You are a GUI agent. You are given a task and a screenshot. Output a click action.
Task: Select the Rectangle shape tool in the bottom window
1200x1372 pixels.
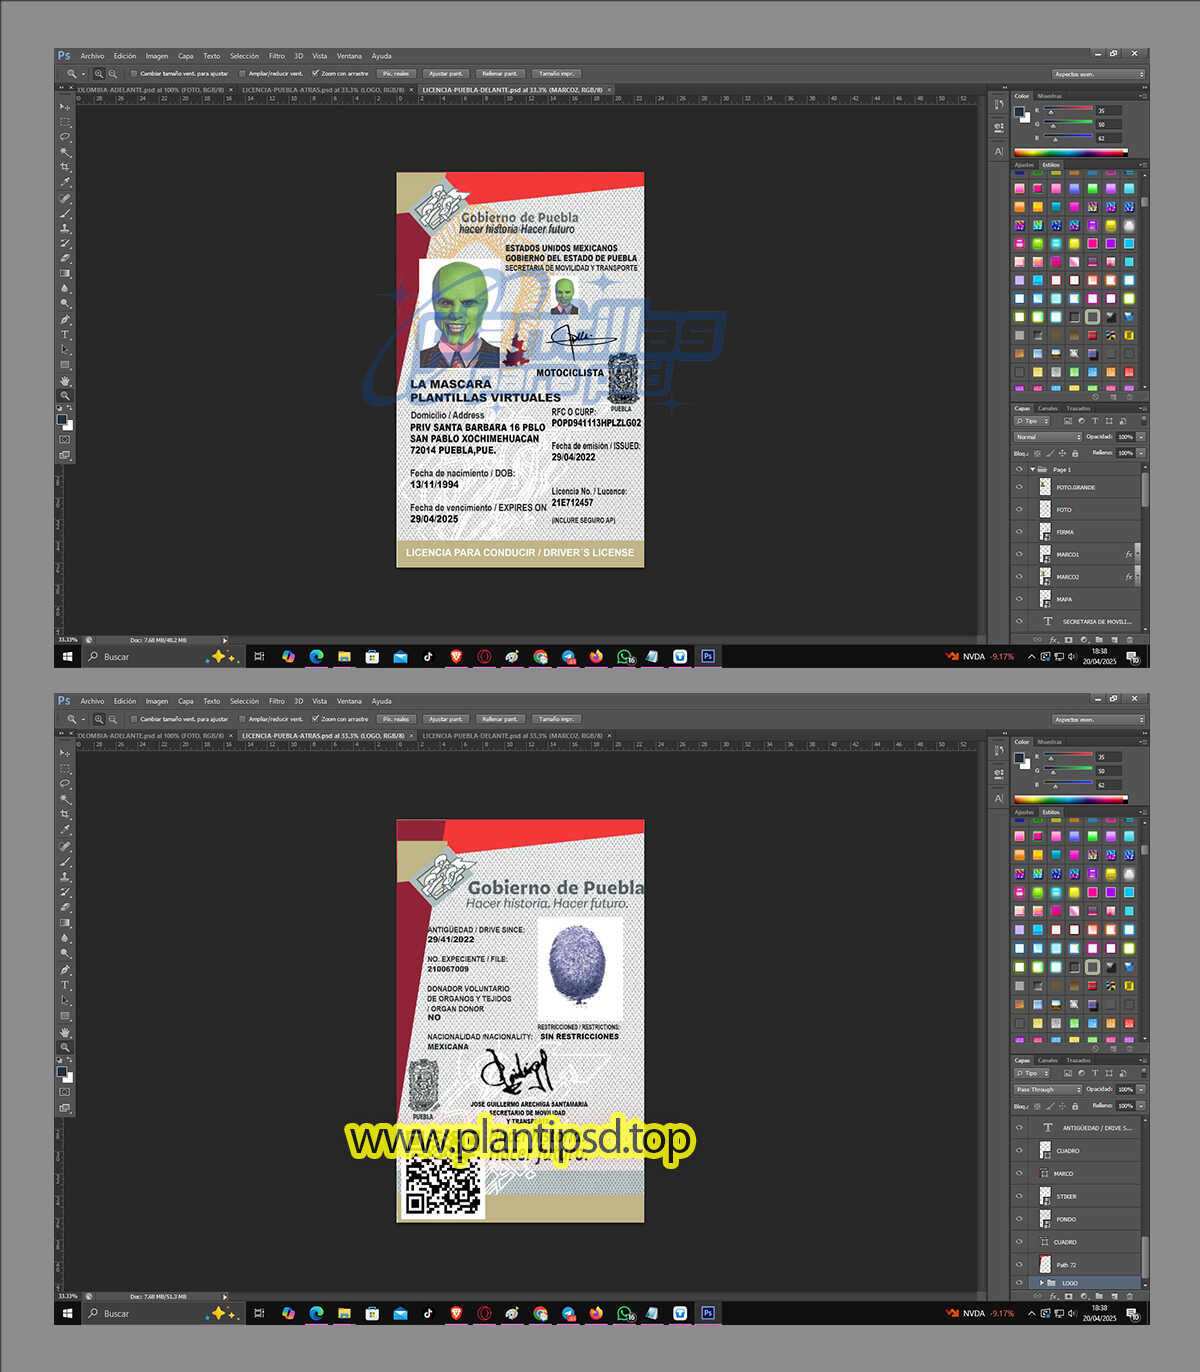tap(65, 1016)
